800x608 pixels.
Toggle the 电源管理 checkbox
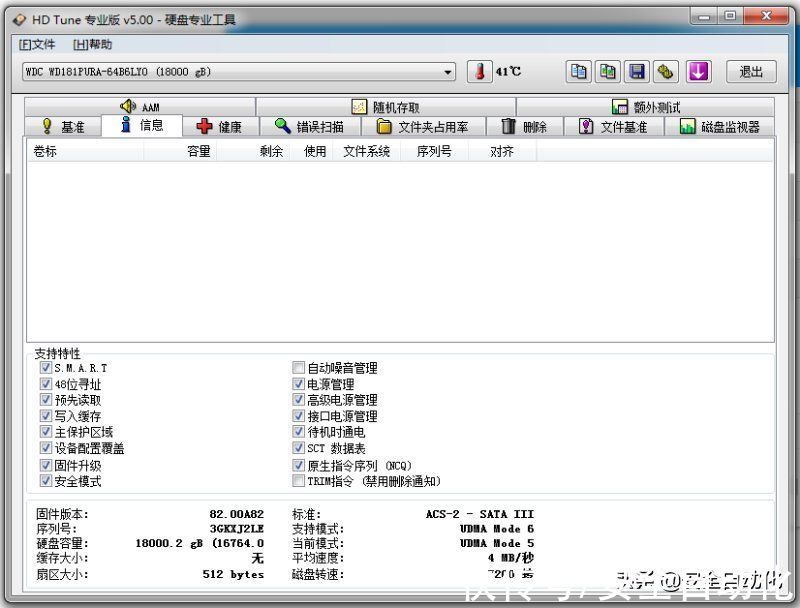(298, 384)
